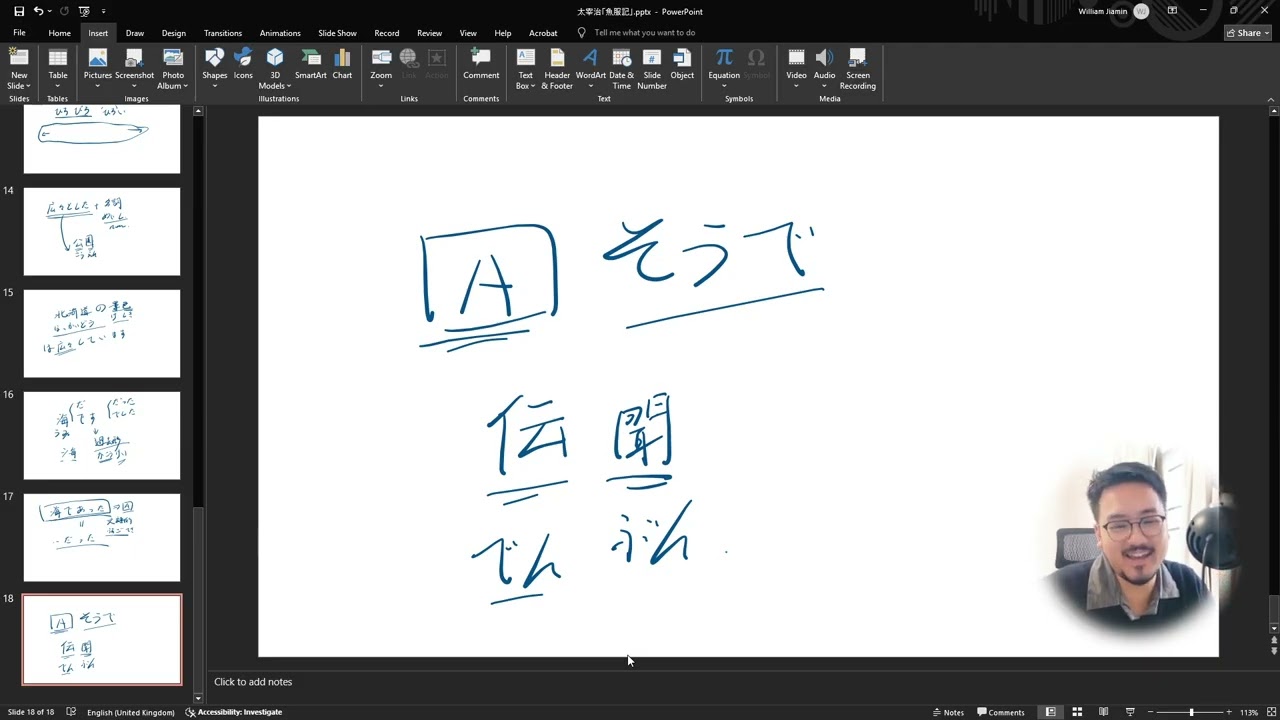This screenshot has width=1280, height=720.
Task: Save the presentation from the title bar
Action: pyautogui.click(x=19, y=11)
